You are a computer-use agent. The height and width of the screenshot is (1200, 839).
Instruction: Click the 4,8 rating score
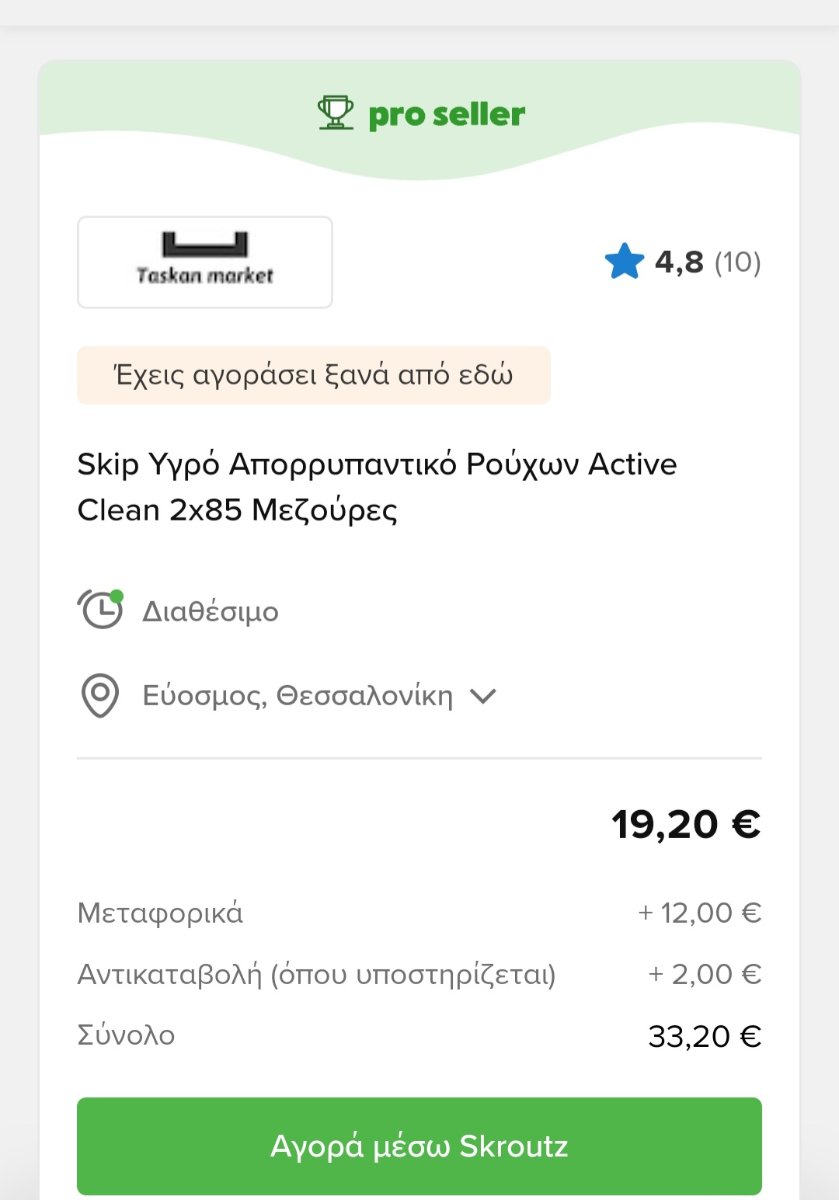[x=679, y=263]
